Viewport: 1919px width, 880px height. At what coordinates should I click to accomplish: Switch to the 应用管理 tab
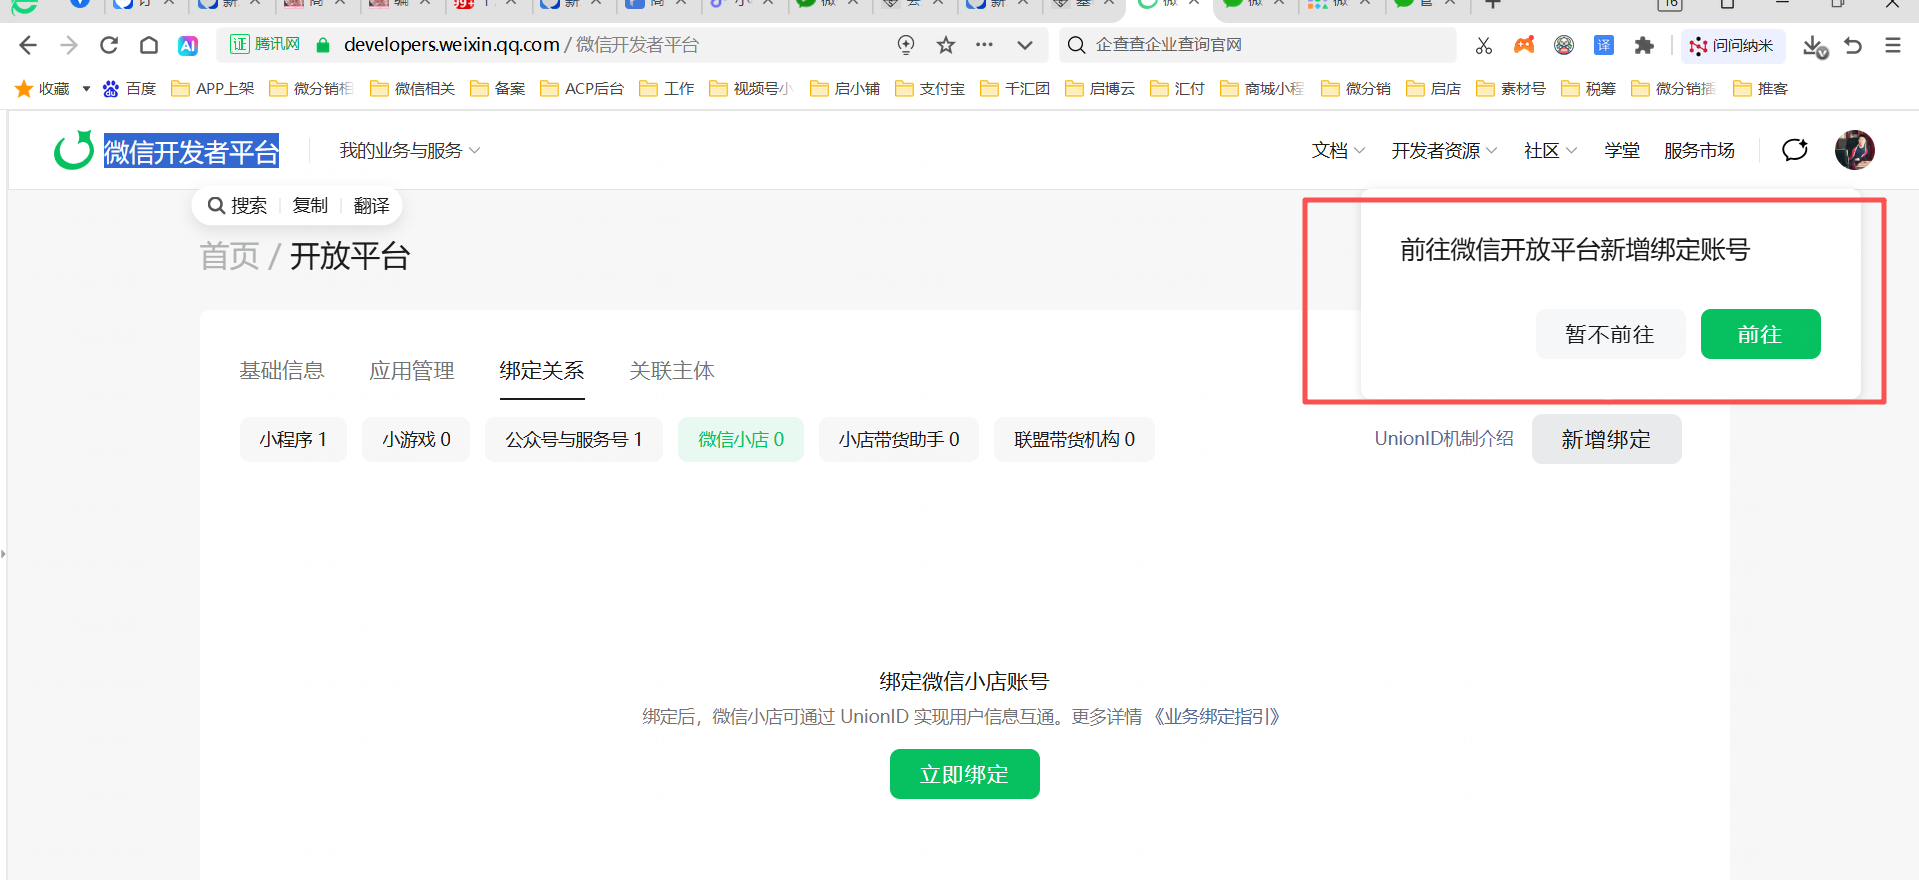pyautogui.click(x=412, y=371)
